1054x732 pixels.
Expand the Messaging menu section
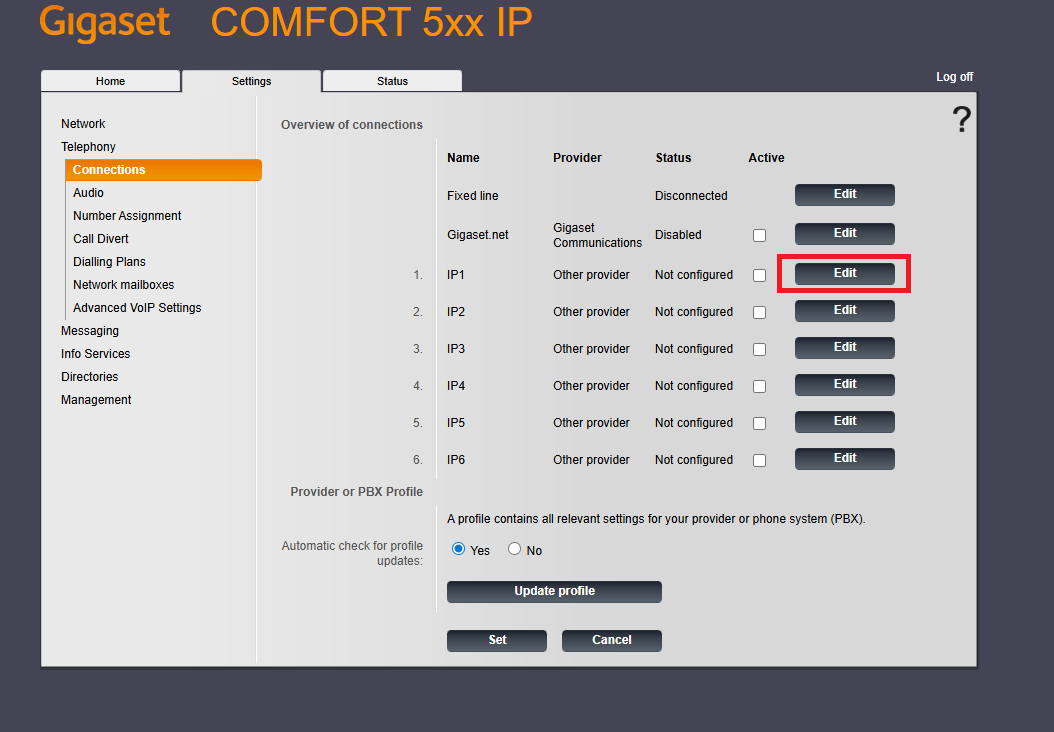point(90,331)
